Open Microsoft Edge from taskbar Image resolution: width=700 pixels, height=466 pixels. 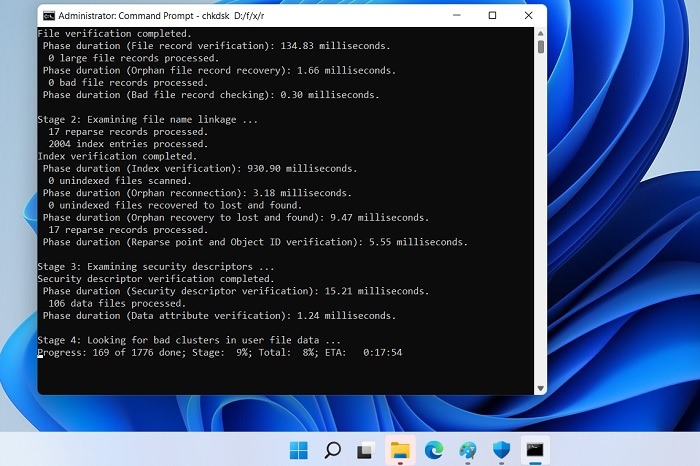pyautogui.click(x=434, y=450)
